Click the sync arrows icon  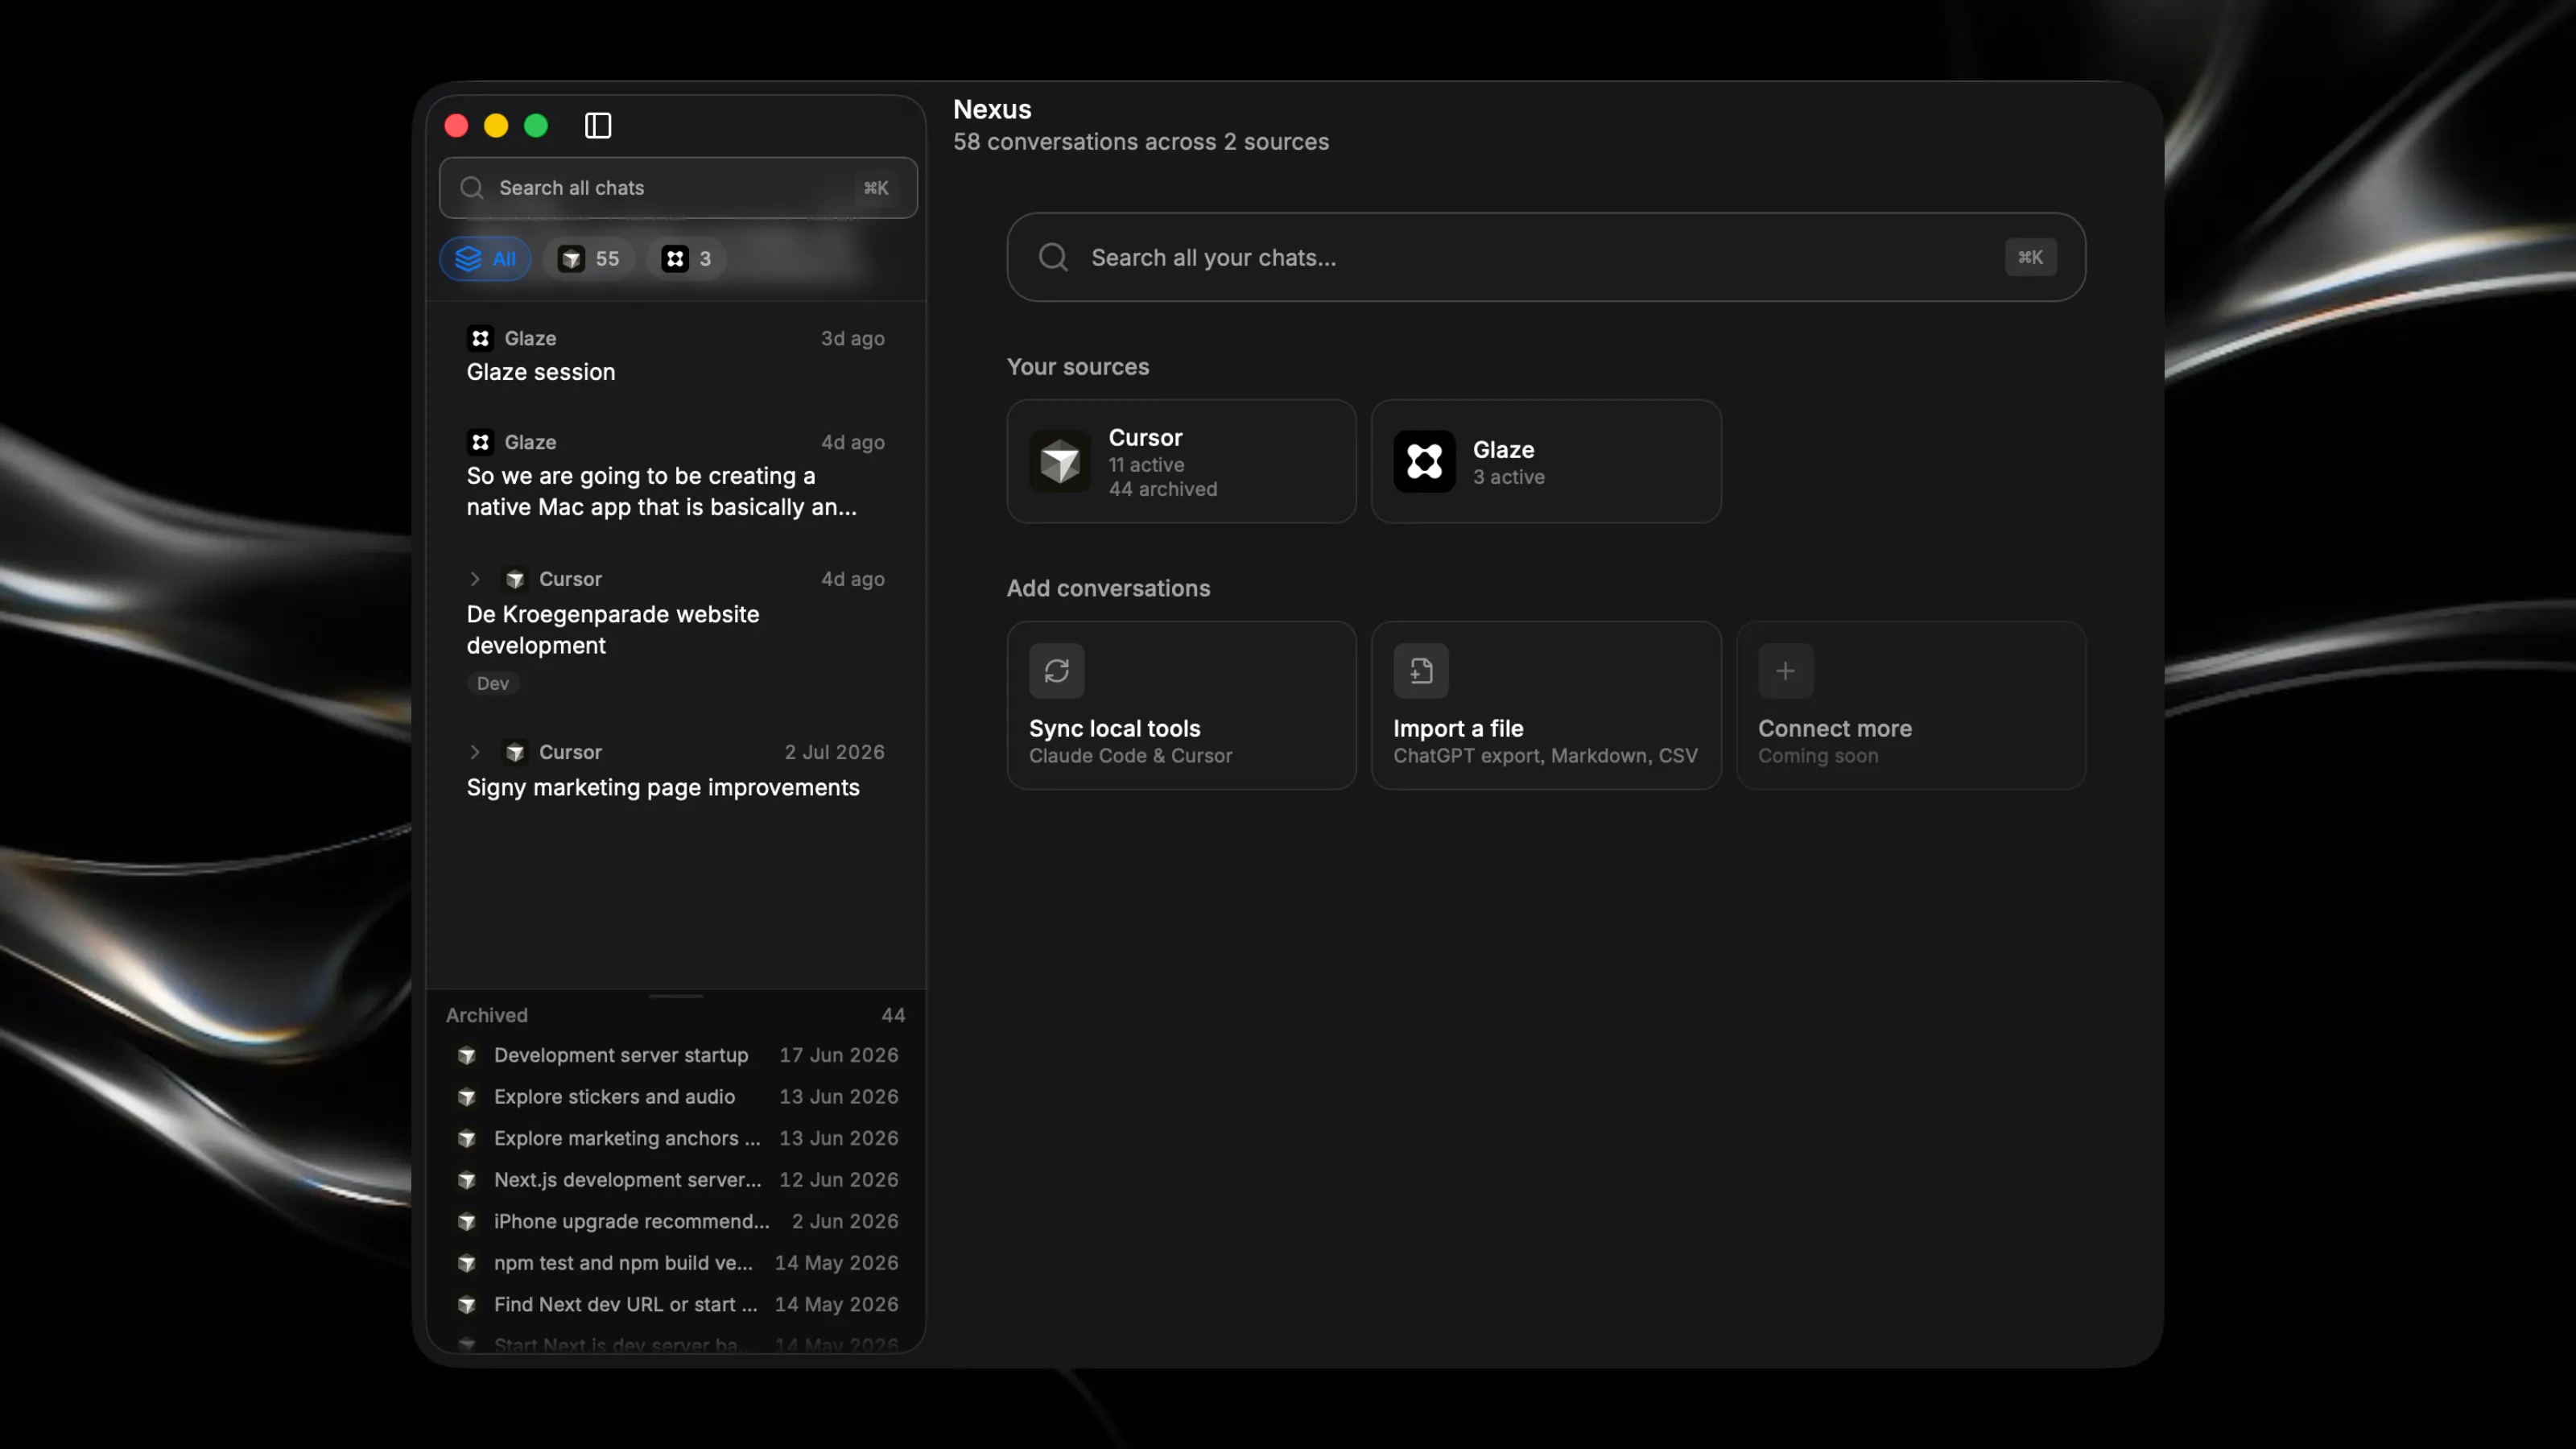click(x=1057, y=671)
